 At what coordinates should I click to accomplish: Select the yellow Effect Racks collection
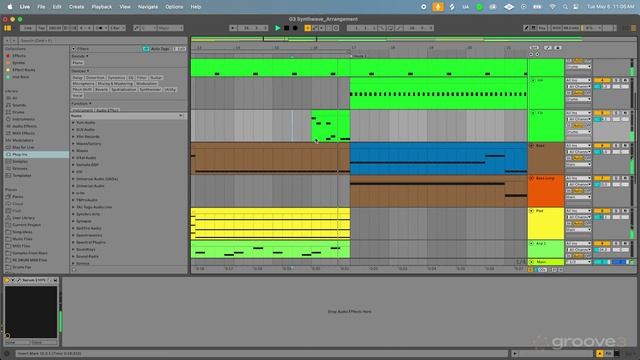tap(23, 70)
